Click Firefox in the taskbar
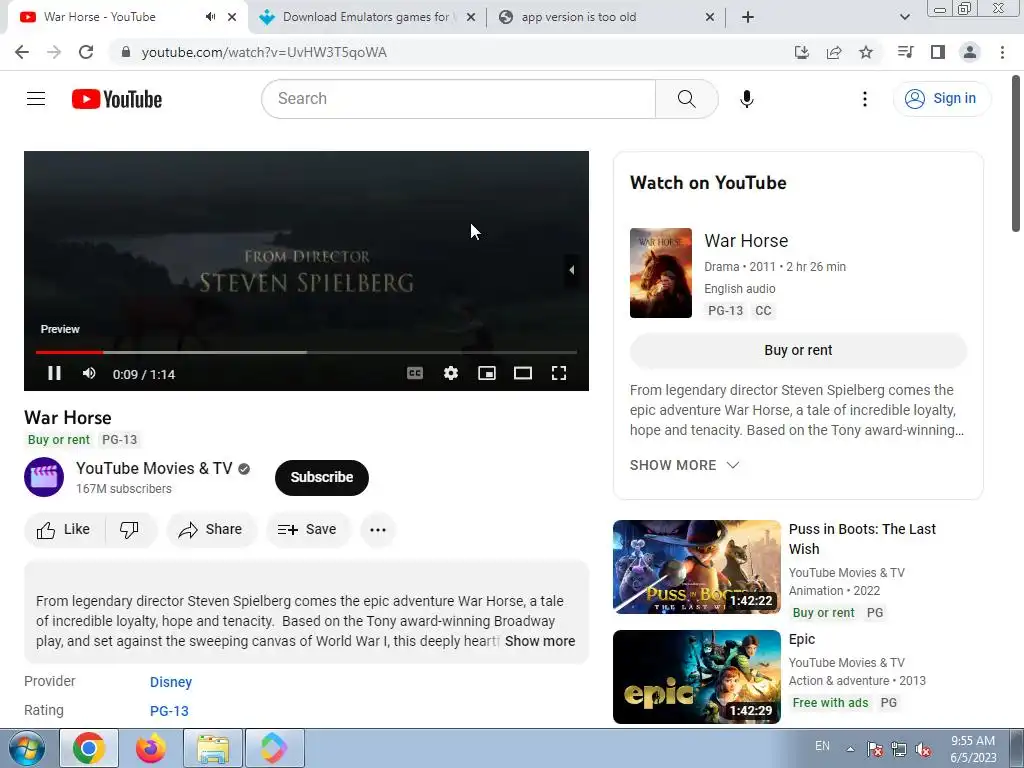The width and height of the screenshot is (1024, 768). pyautogui.click(x=151, y=748)
